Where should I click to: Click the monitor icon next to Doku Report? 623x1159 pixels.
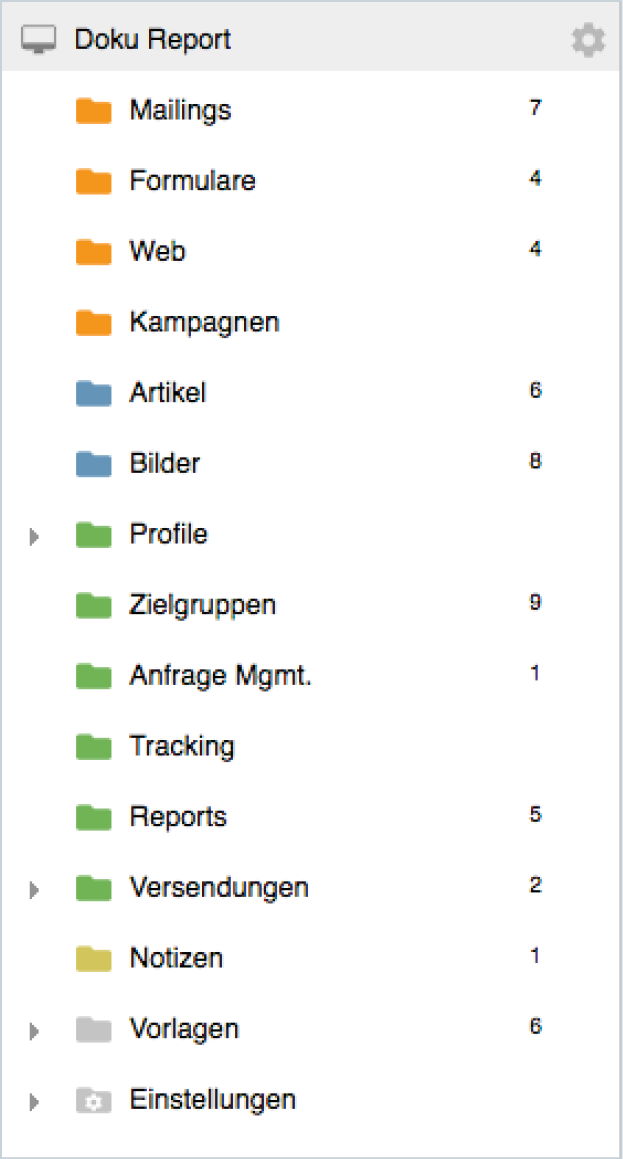[x=38, y=40]
